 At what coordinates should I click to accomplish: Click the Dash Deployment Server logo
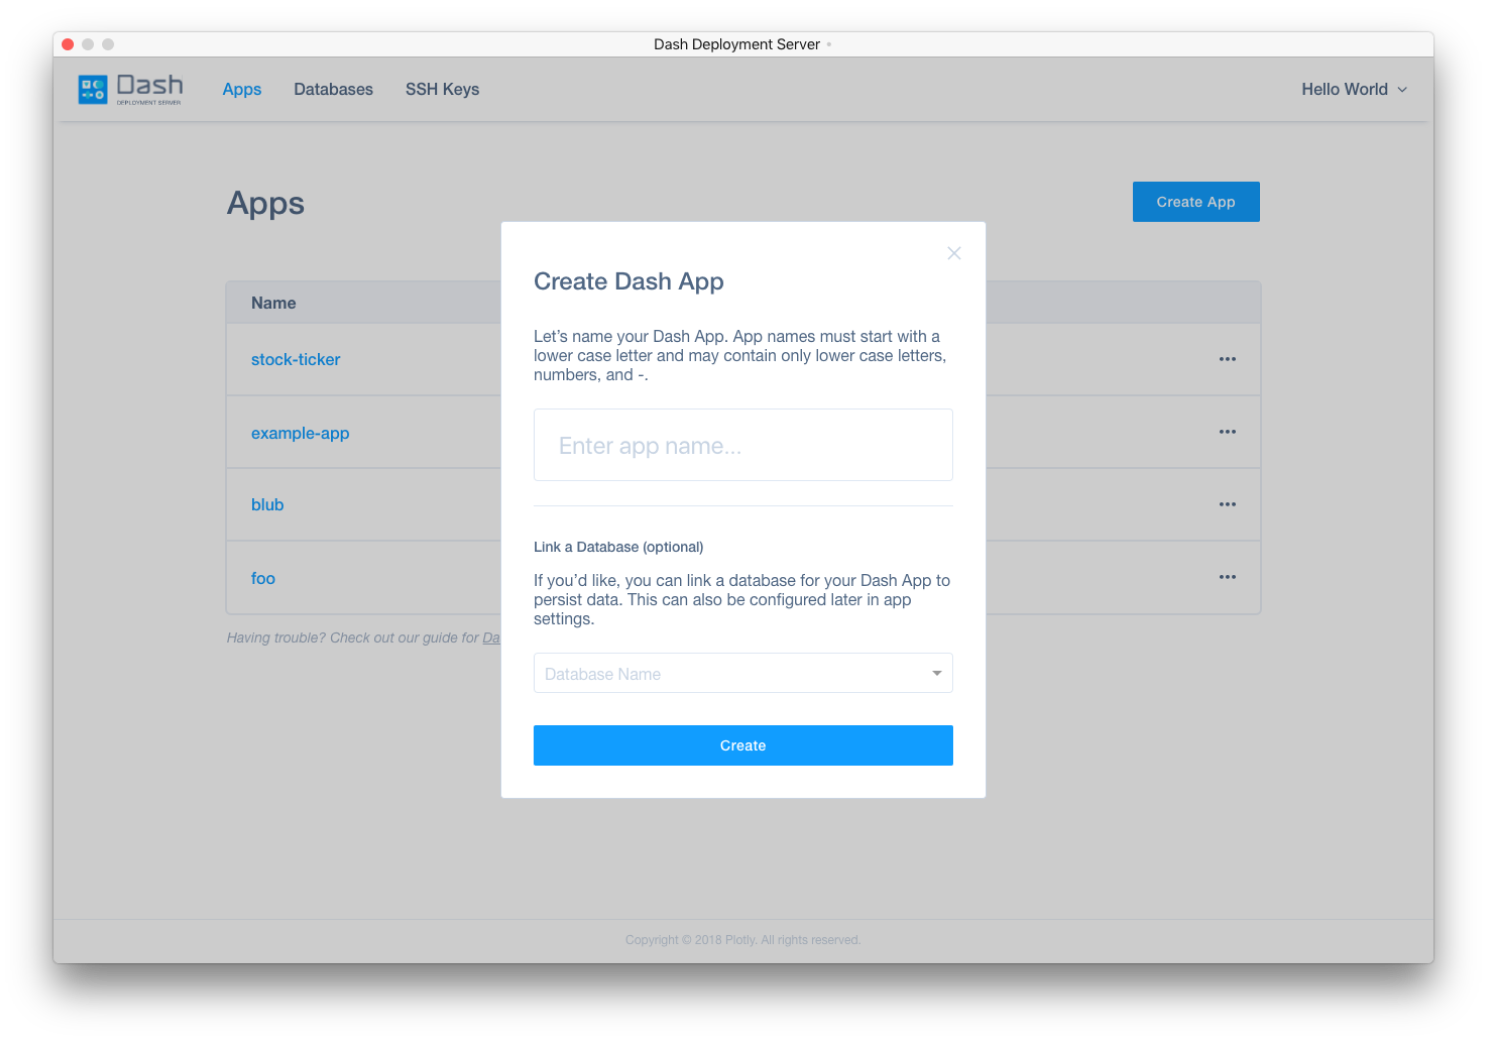tap(131, 89)
